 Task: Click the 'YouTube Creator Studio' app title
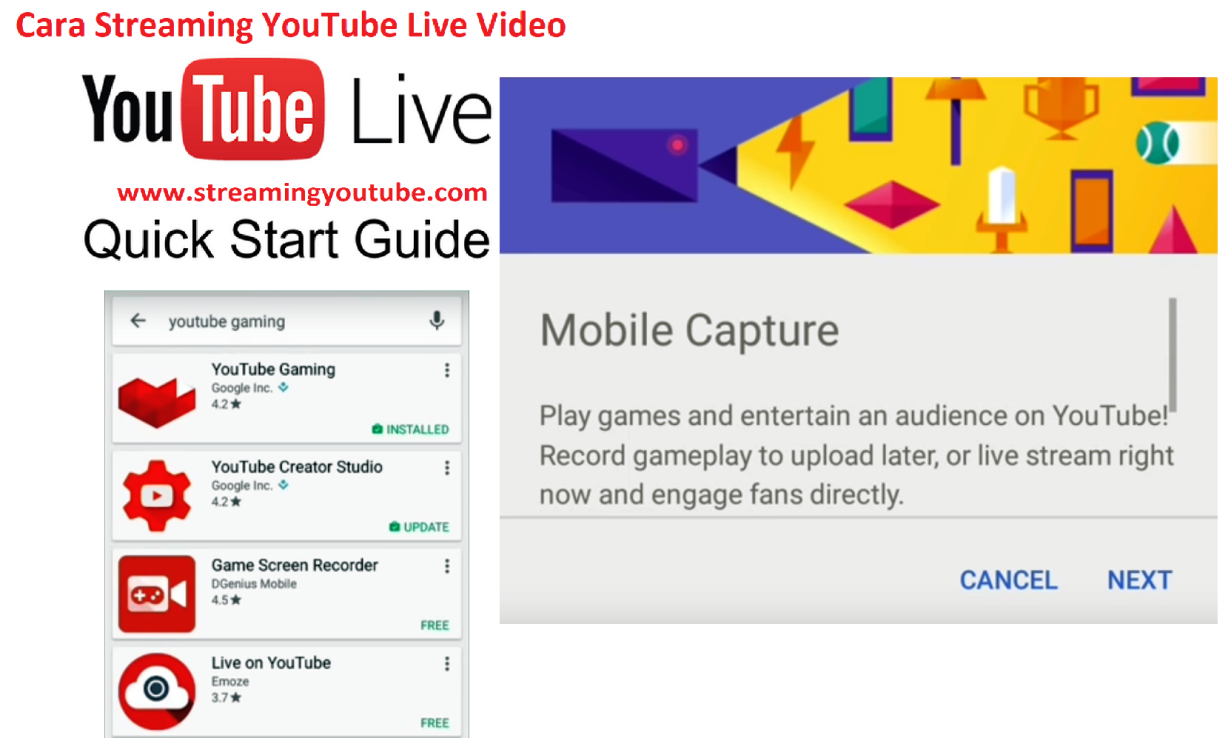(297, 467)
